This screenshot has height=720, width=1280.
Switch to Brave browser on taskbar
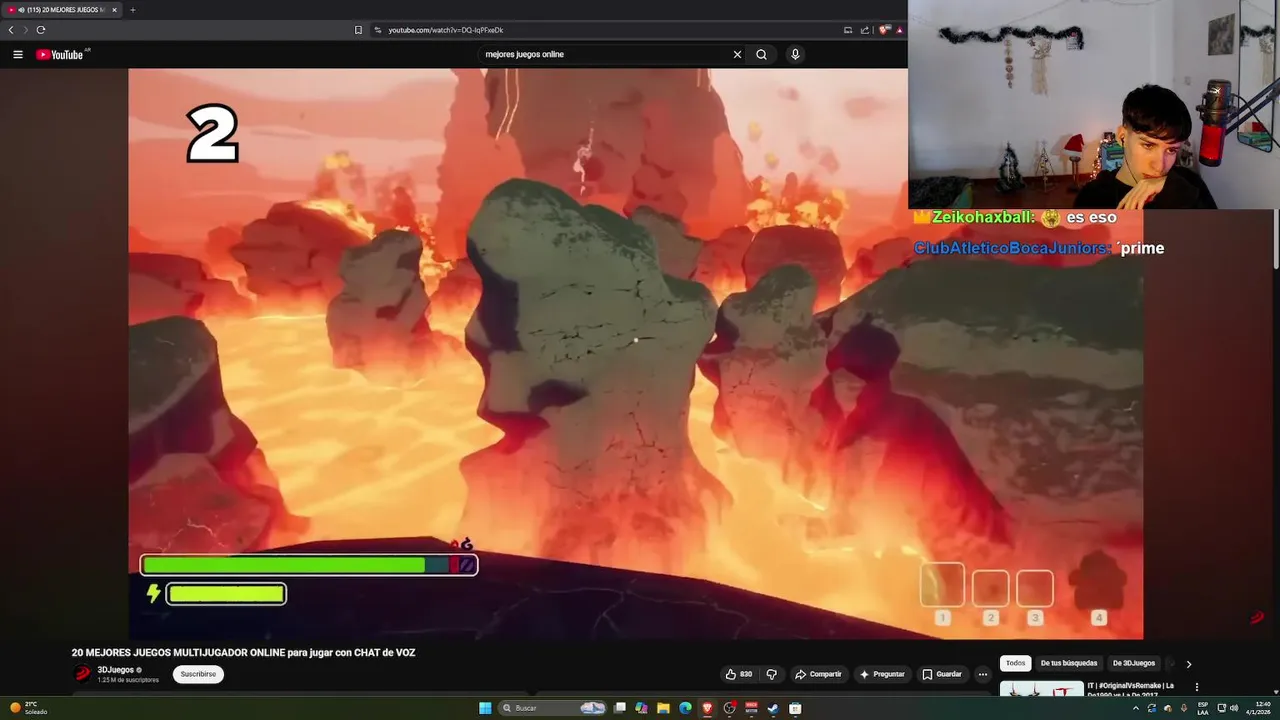click(707, 708)
